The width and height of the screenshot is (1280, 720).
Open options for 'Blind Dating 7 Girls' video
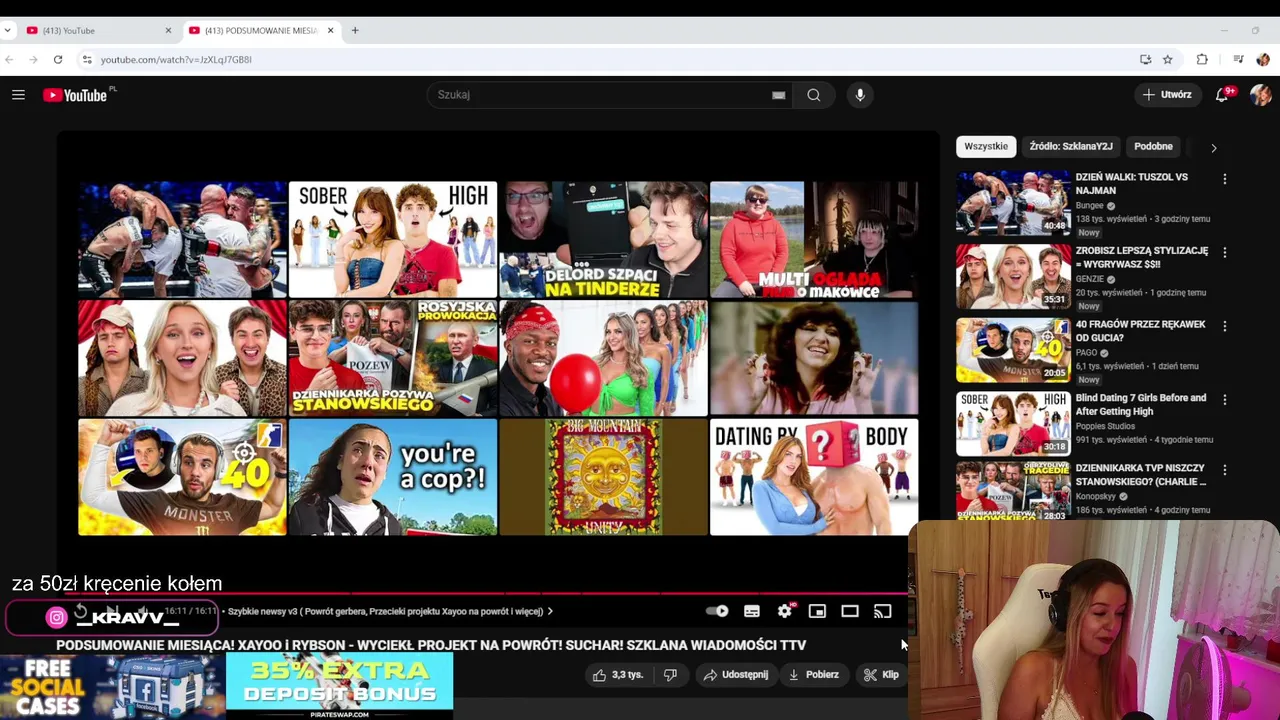[1225, 400]
